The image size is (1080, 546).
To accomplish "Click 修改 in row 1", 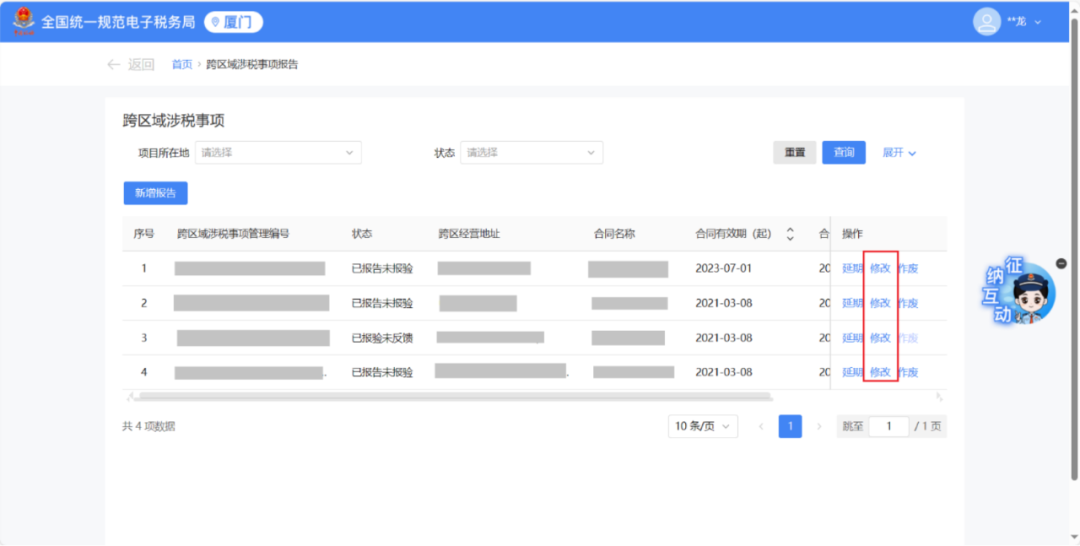I will coord(880,269).
